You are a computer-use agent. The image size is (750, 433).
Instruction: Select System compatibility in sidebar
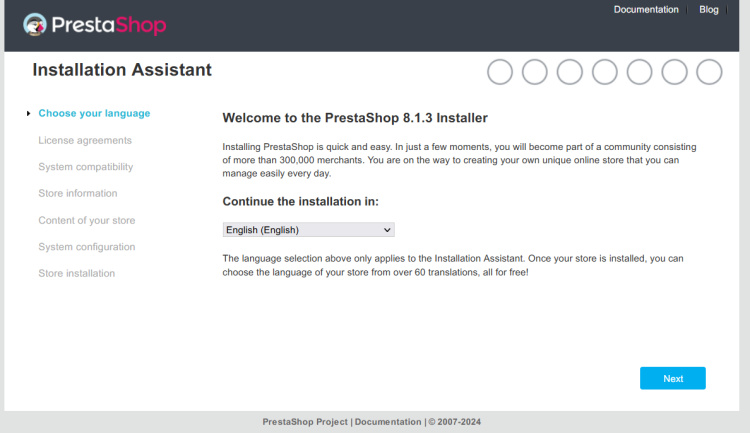86,167
